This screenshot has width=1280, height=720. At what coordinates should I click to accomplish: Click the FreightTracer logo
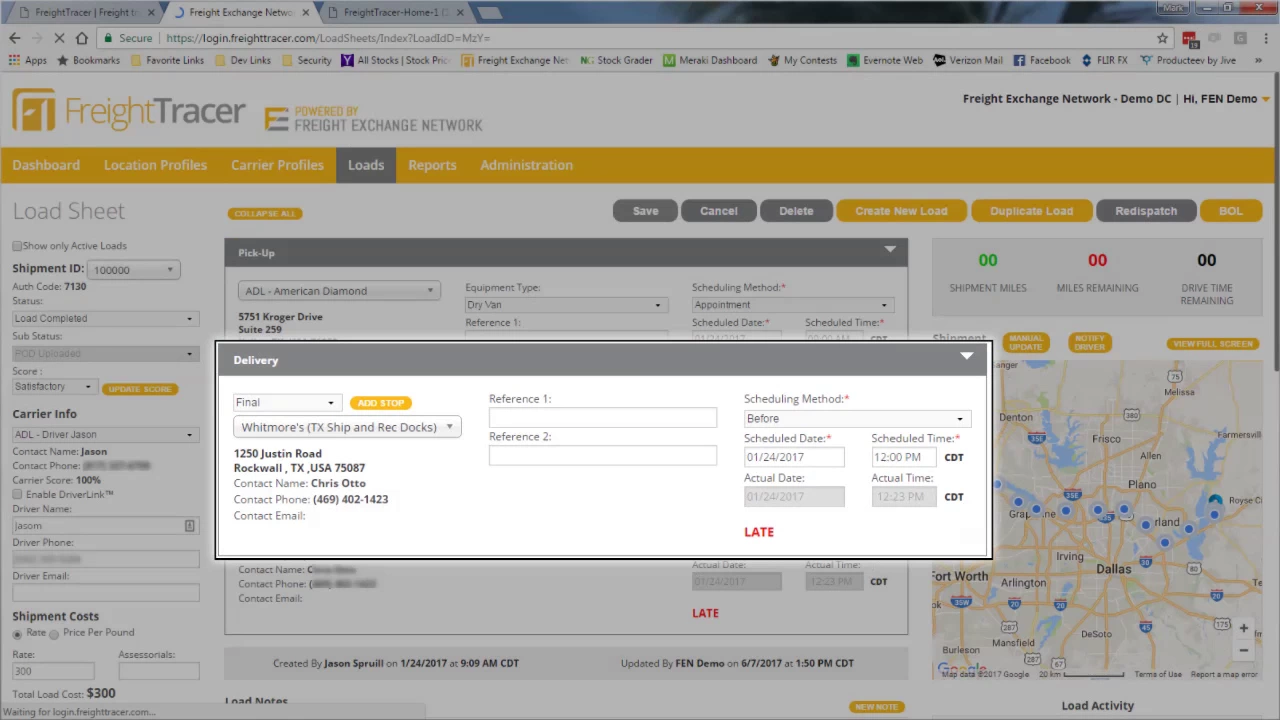click(128, 111)
